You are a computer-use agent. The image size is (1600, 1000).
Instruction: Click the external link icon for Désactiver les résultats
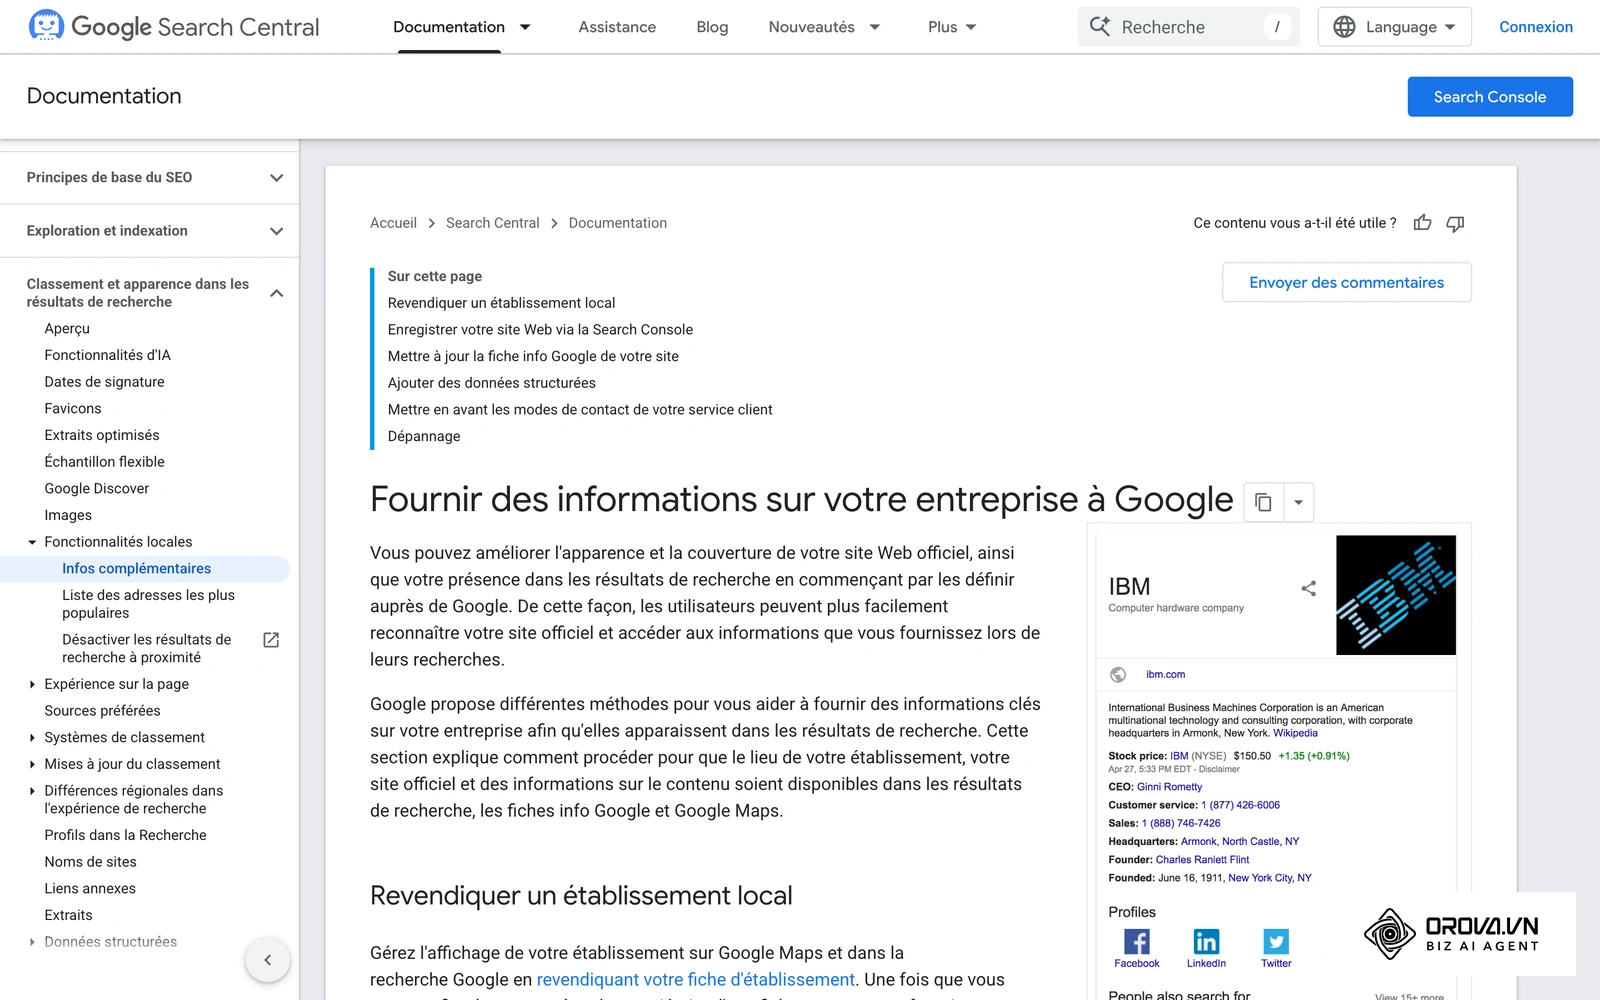point(271,640)
